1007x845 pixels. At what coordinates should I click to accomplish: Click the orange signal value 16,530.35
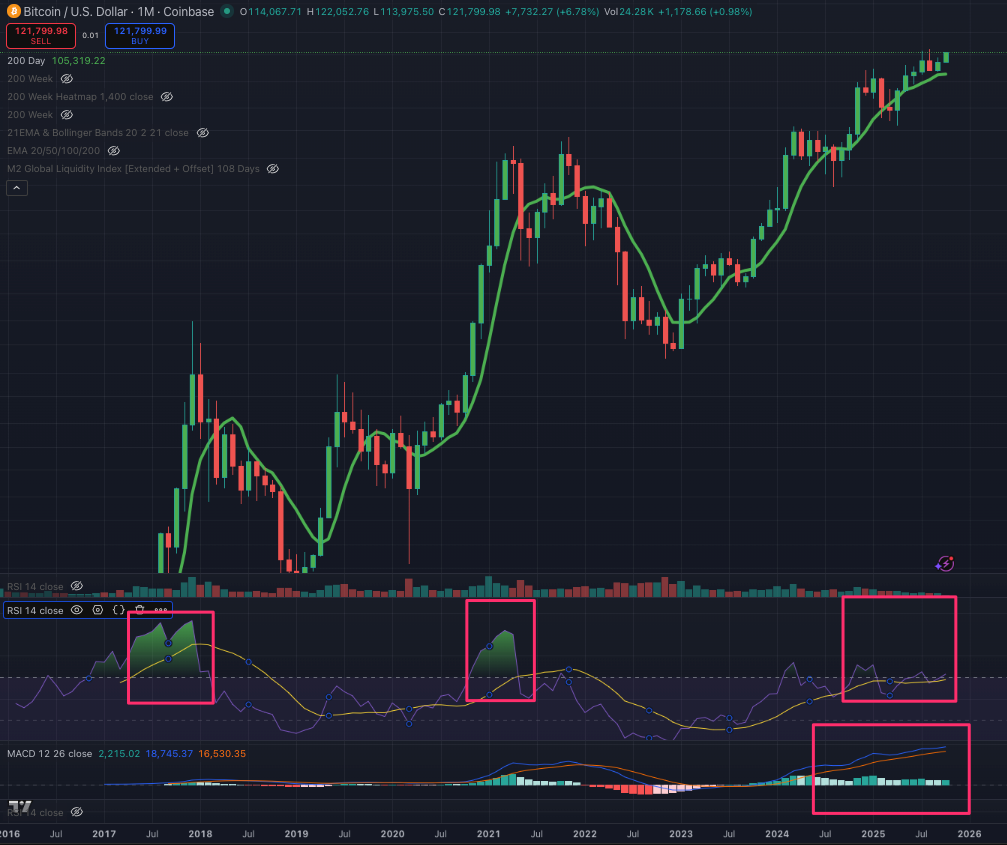click(222, 753)
